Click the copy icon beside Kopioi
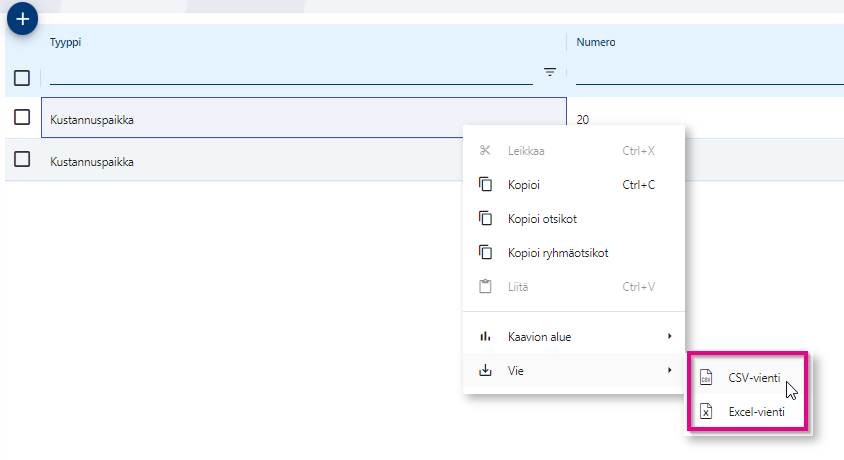The image size is (844, 460). pos(486,185)
